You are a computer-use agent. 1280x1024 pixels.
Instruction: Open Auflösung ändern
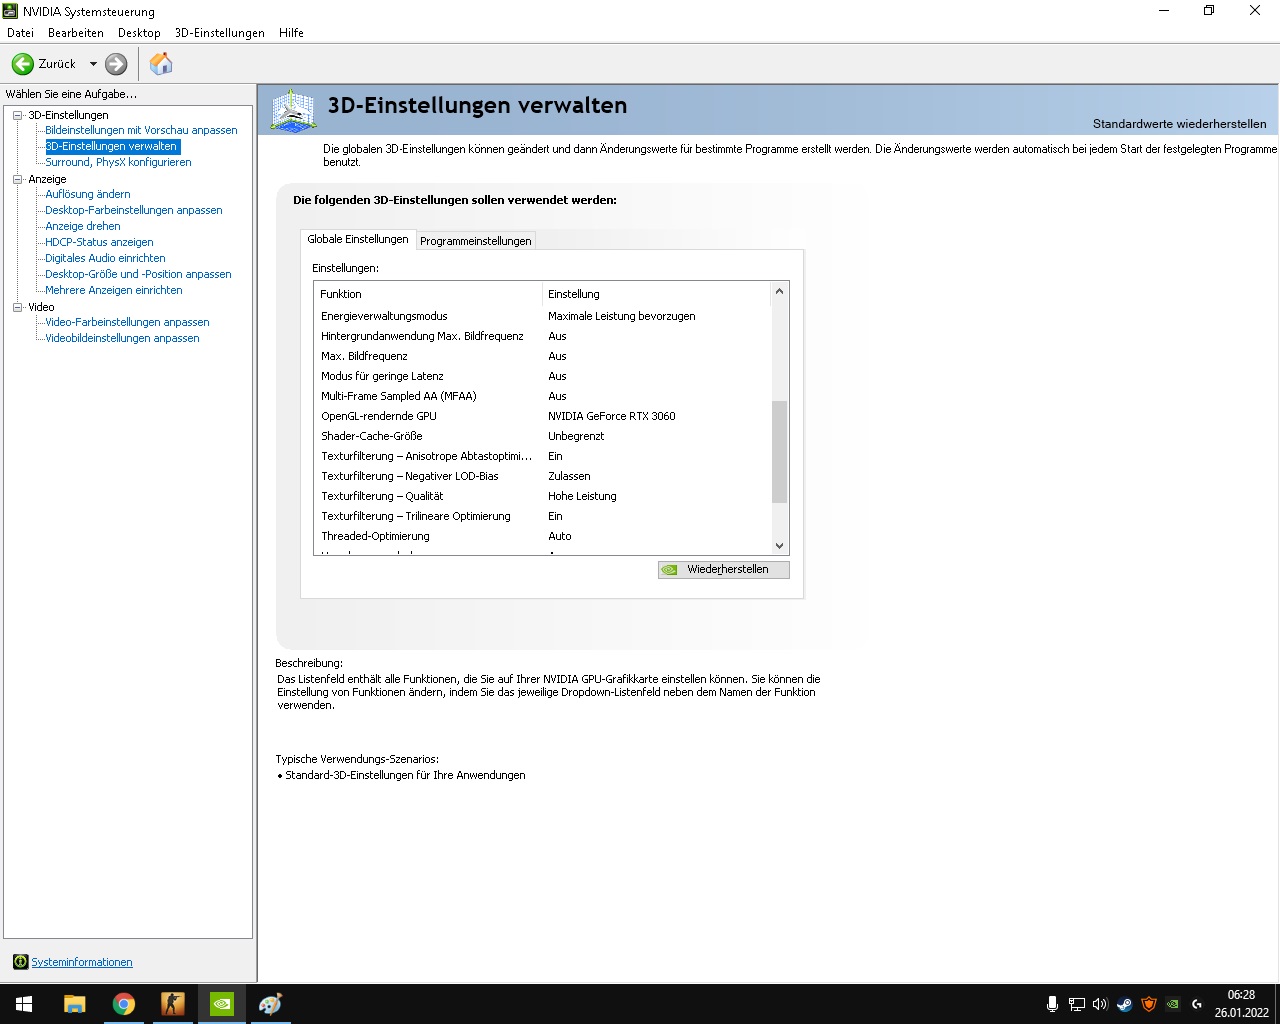[x=88, y=194]
